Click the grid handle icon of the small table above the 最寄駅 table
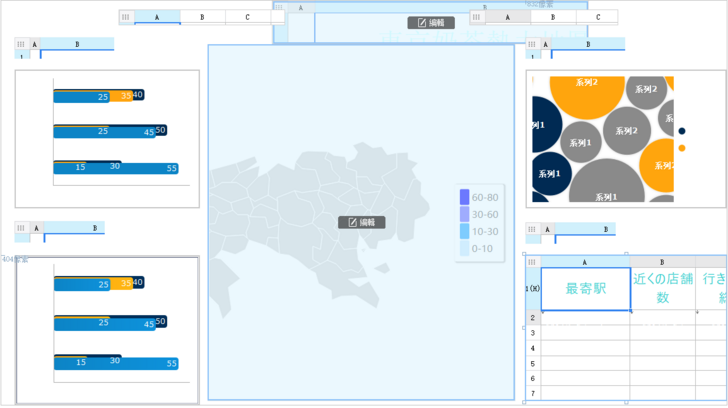728x408 pixels. (x=532, y=228)
